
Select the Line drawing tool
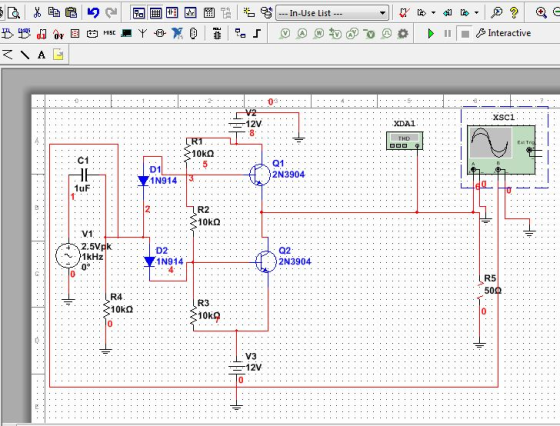(25, 55)
